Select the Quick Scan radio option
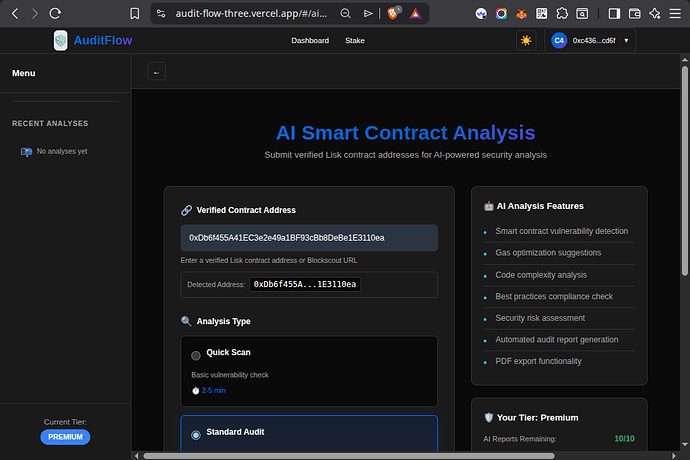The width and height of the screenshot is (690, 460). pos(196,355)
